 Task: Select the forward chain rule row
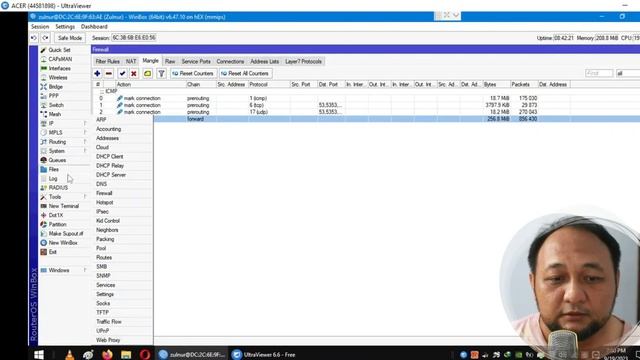[x=396, y=119]
